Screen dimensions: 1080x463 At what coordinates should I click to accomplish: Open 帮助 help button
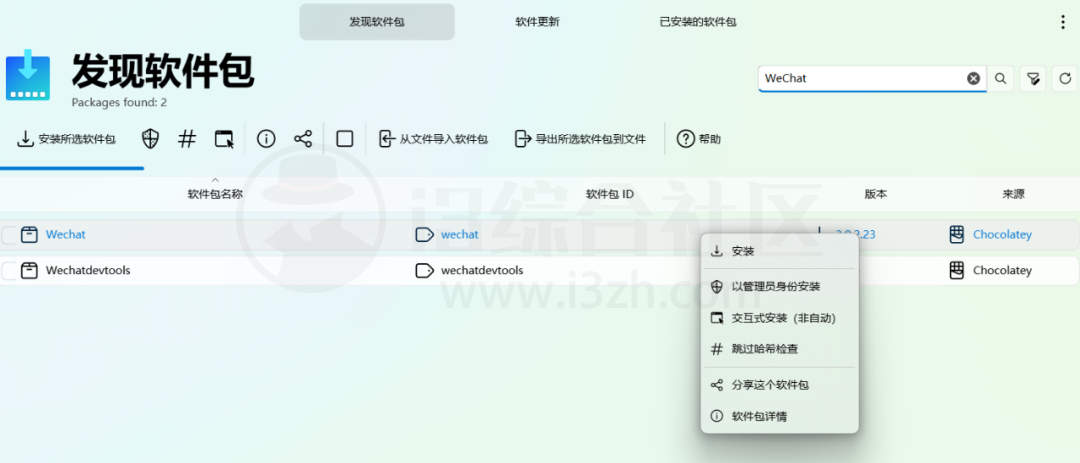click(699, 139)
